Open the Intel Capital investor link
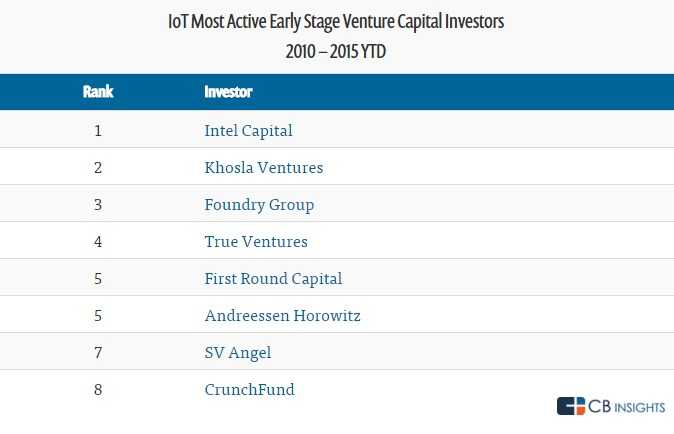Screen dimensions: 674x434 (x=248, y=130)
